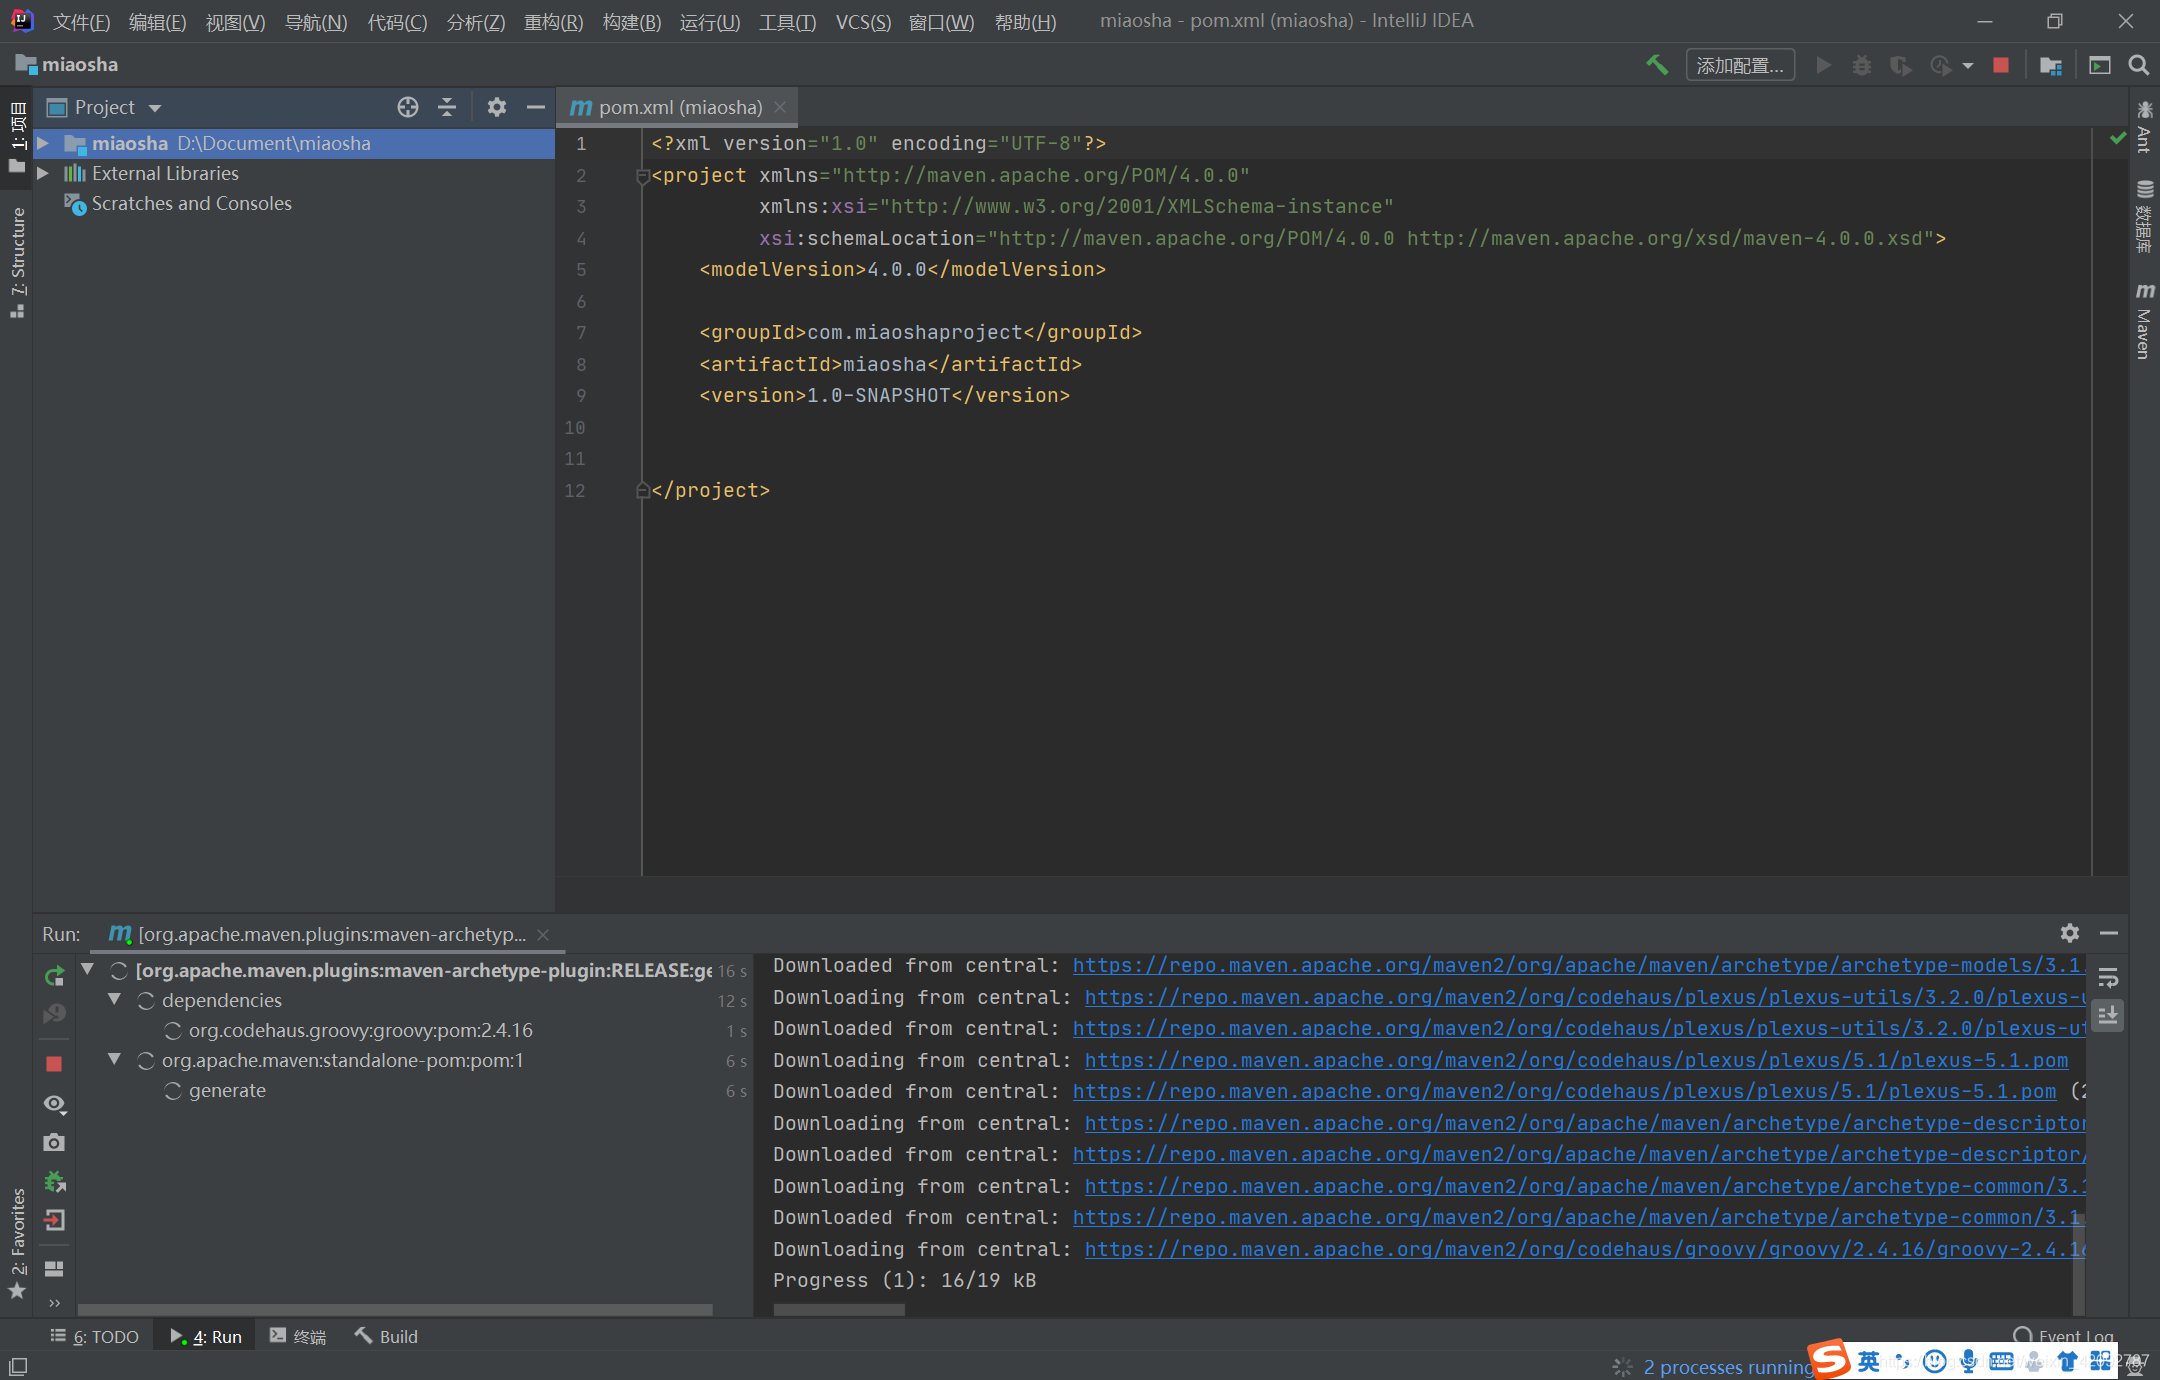2160x1380 pixels.
Task: Expand hidden Run sidebar actions chevron
Action: coord(54,1303)
